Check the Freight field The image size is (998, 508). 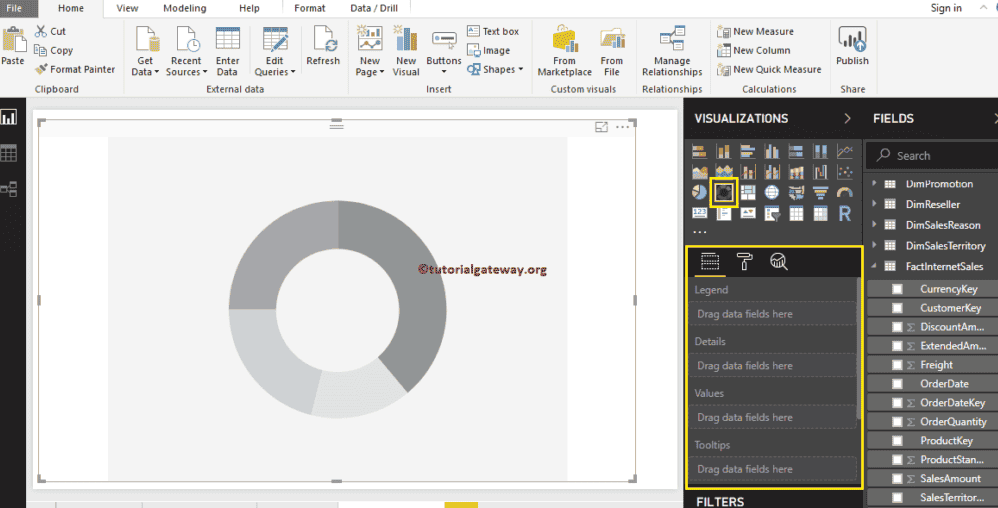click(897, 365)
